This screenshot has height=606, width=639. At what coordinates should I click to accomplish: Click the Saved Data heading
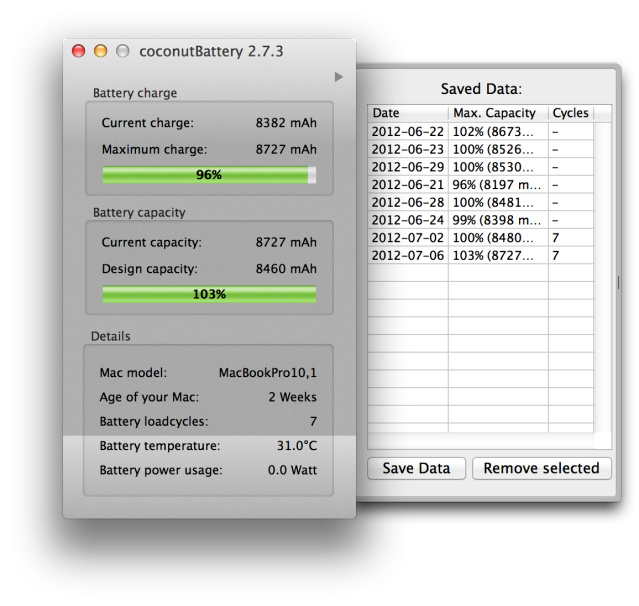481,89
